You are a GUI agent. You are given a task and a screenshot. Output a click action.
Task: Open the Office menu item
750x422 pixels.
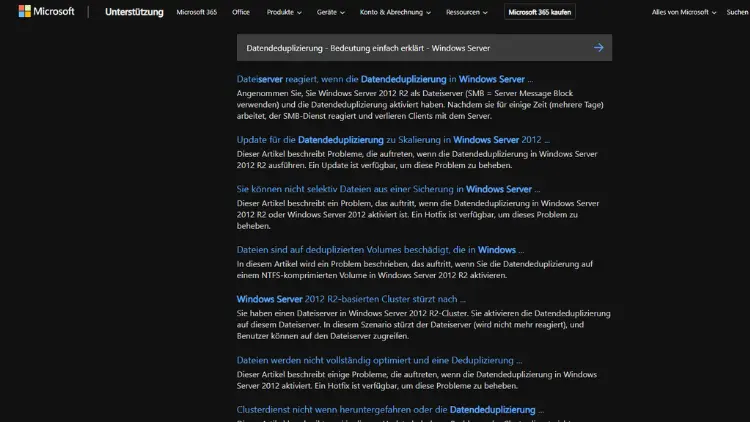point(241,12)
